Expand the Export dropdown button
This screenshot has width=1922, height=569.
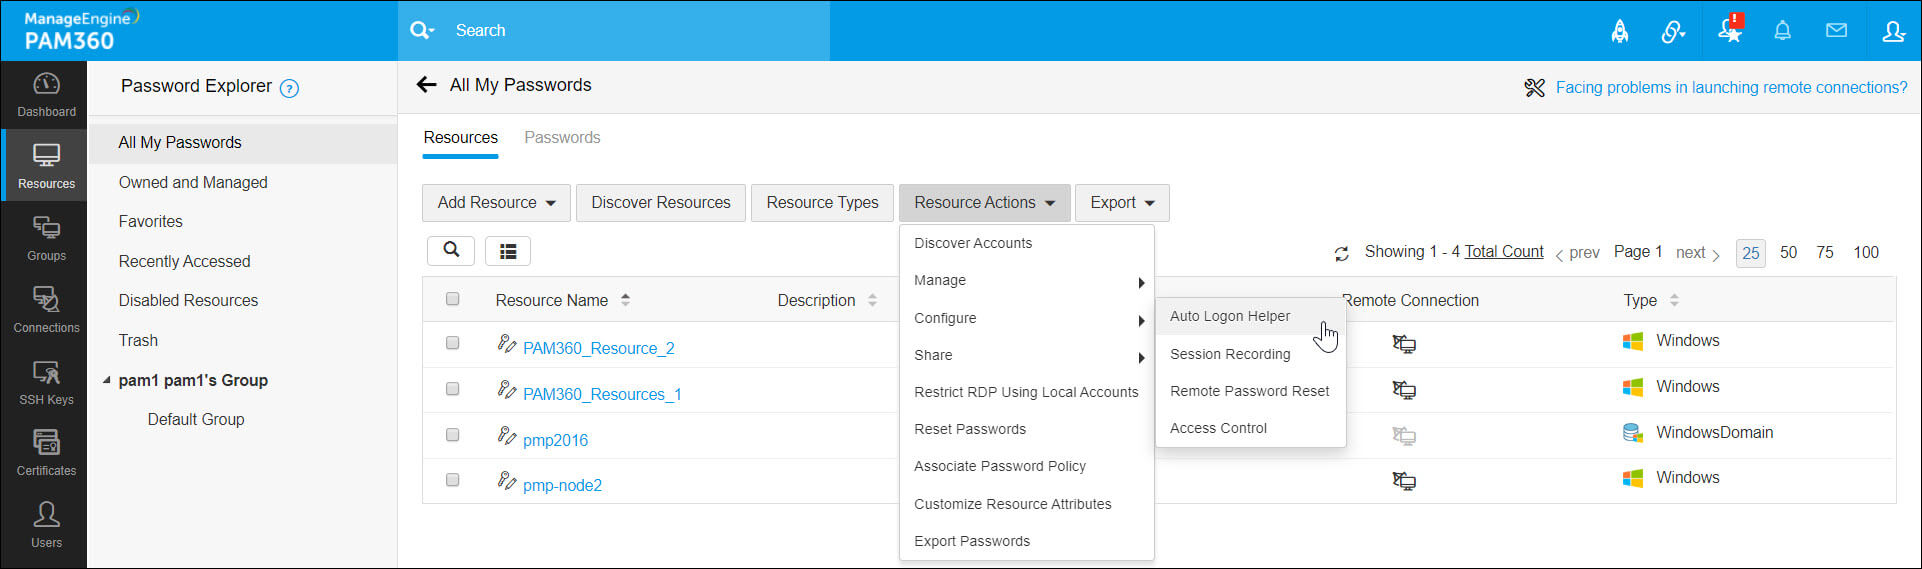1122,203
